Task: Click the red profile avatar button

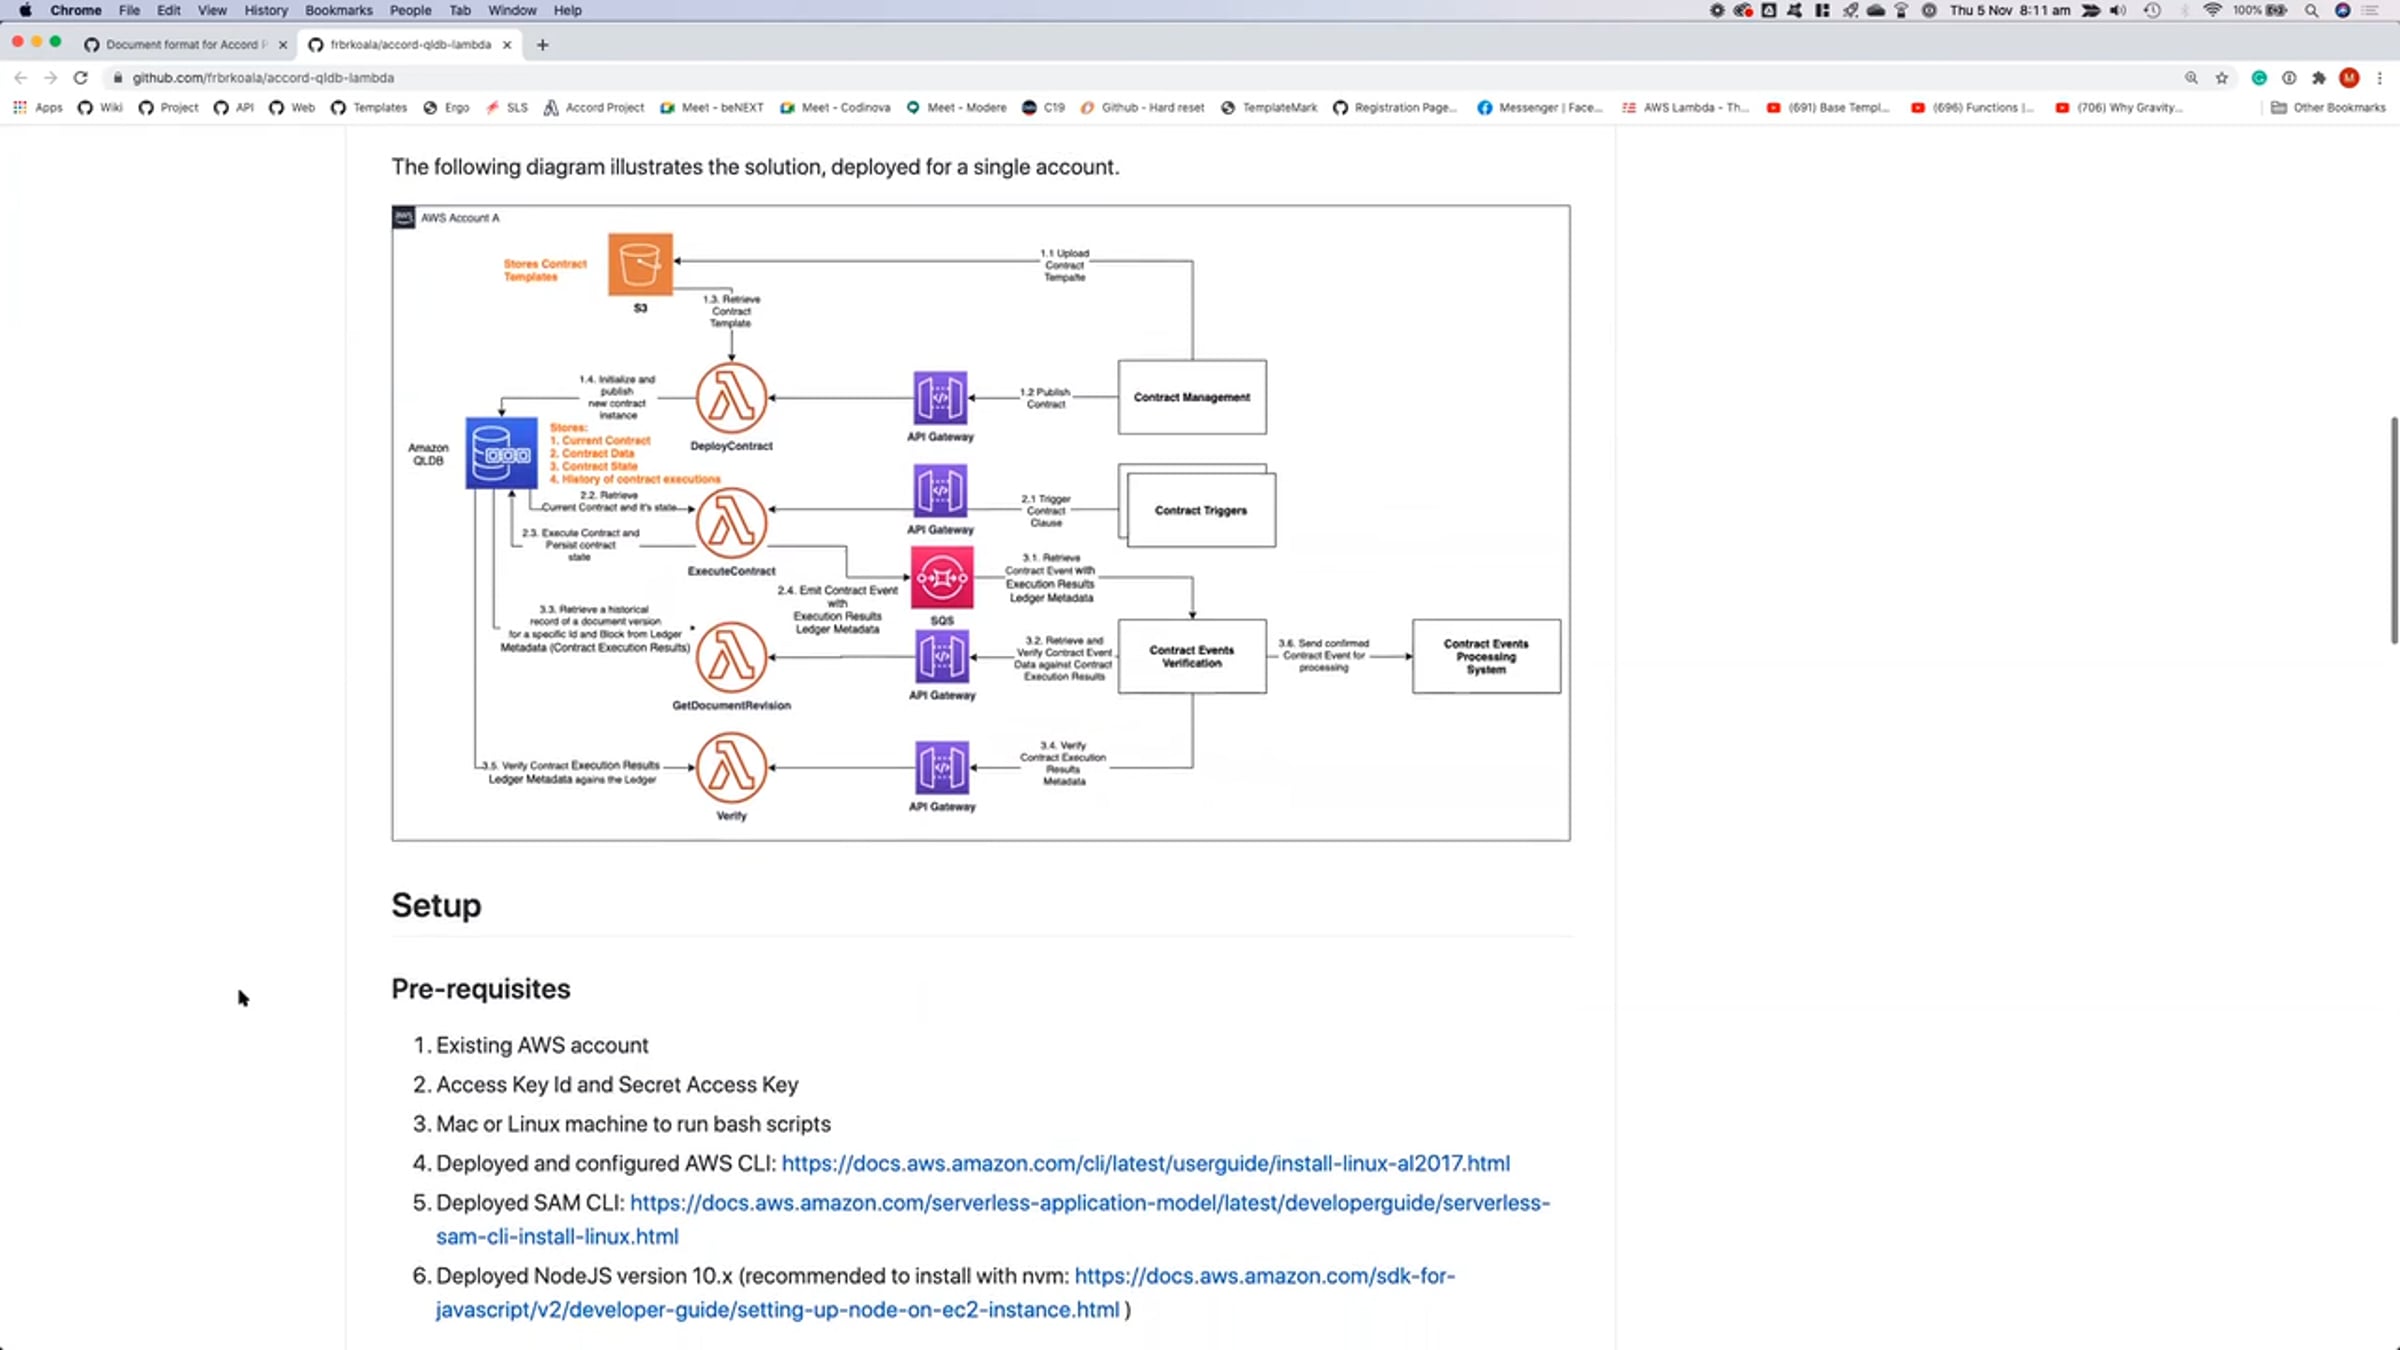Action: [x=2349, y=78]
